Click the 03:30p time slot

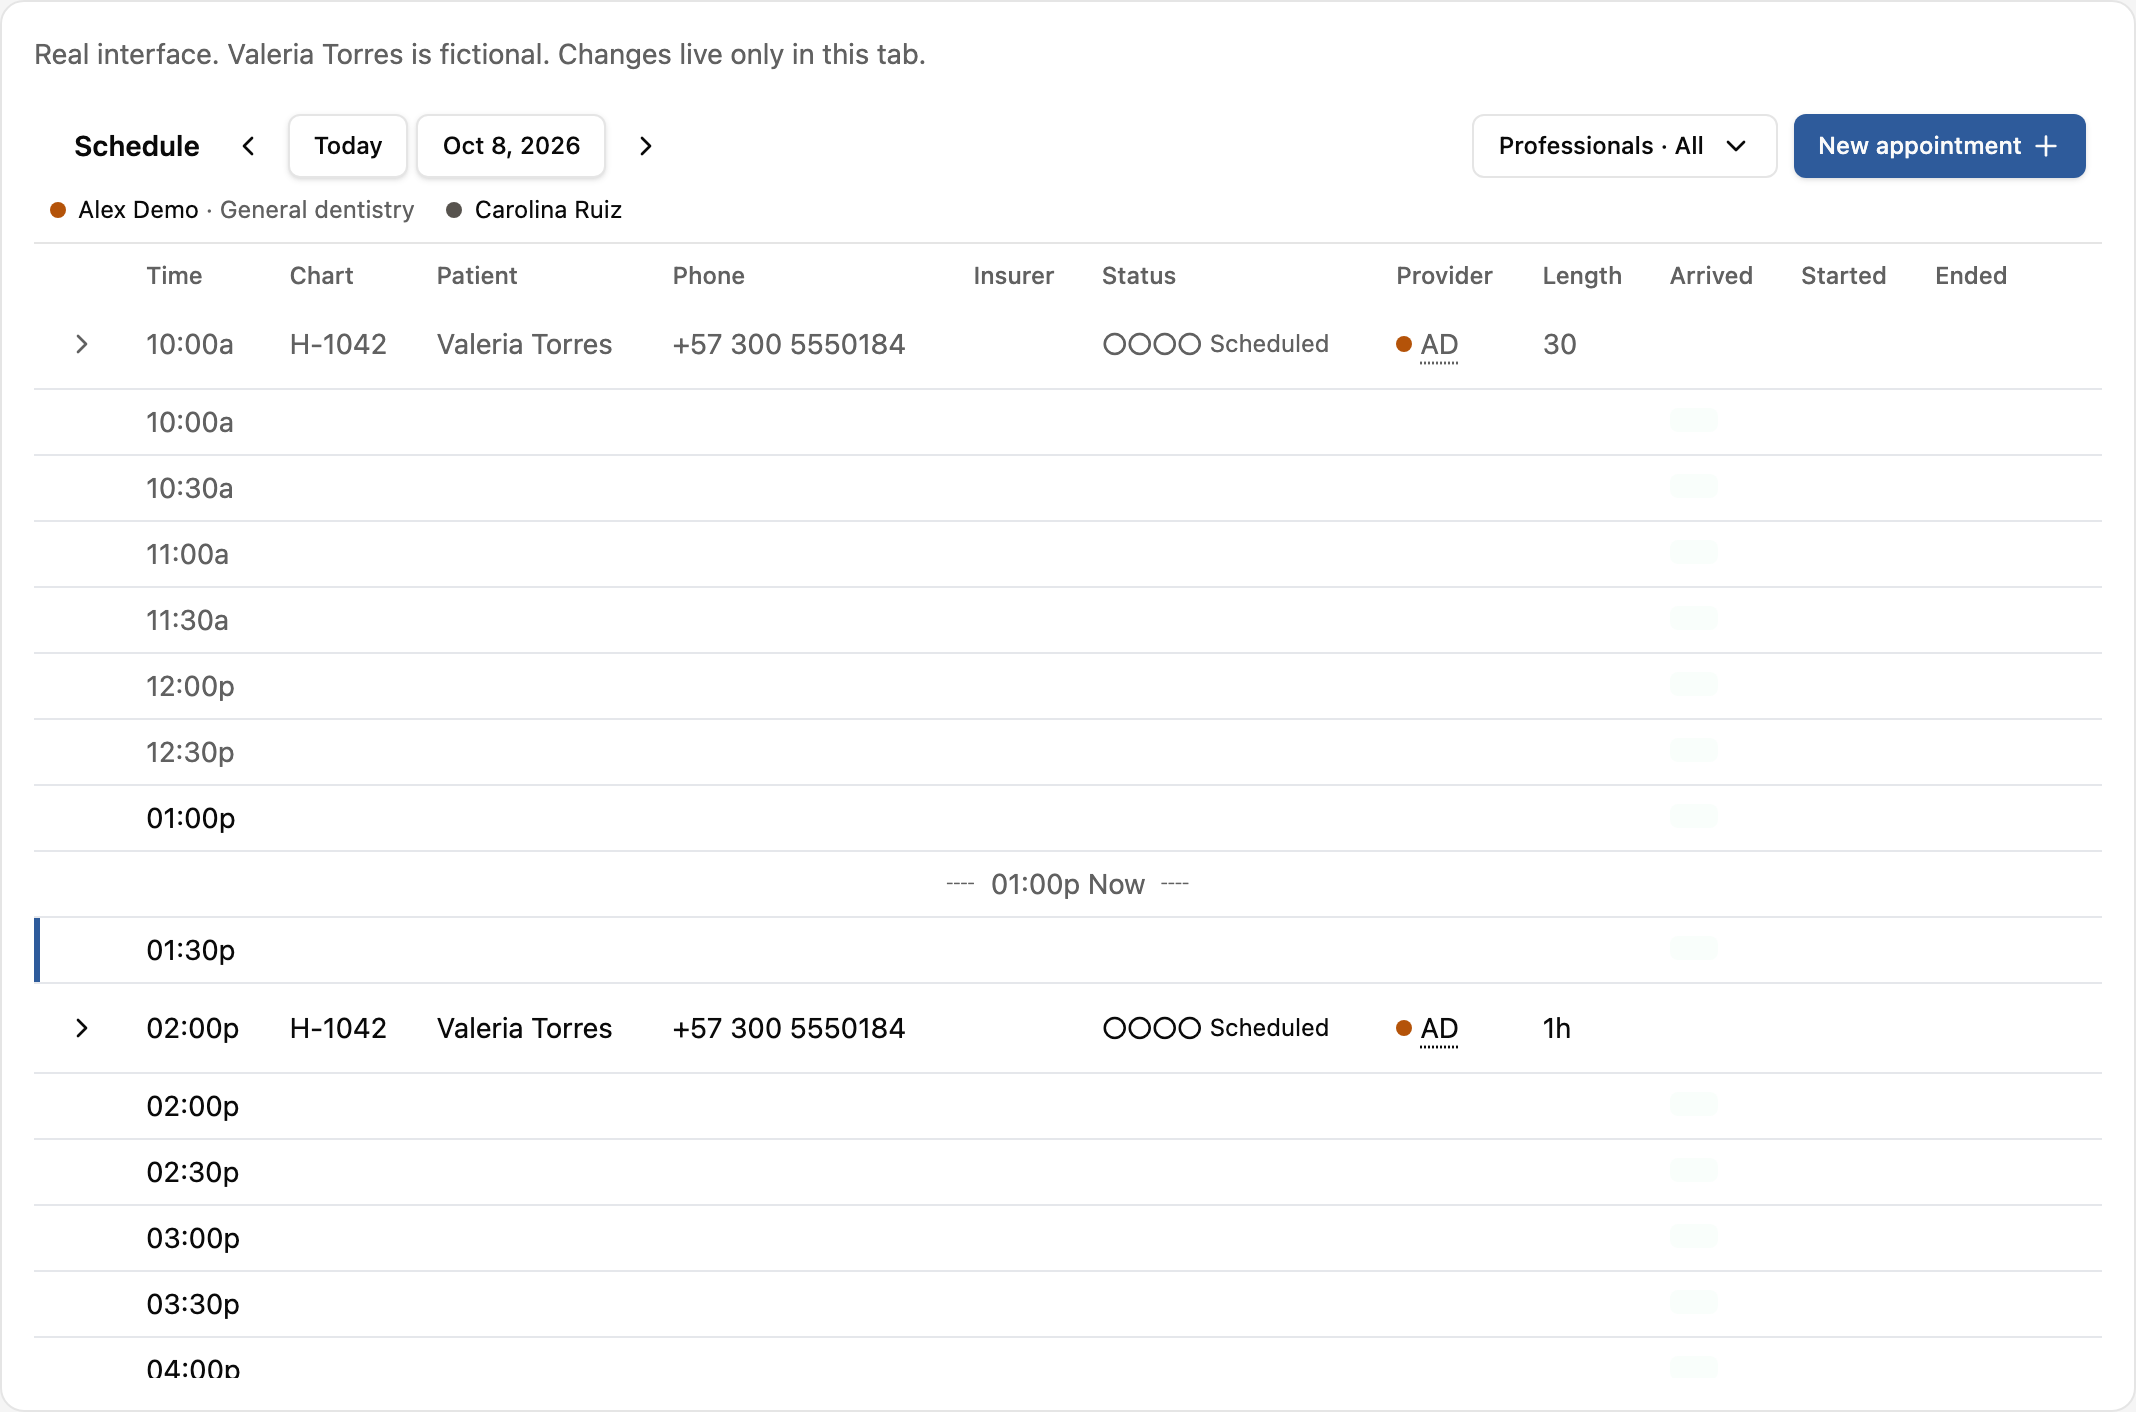[x=1068, y=1304]
